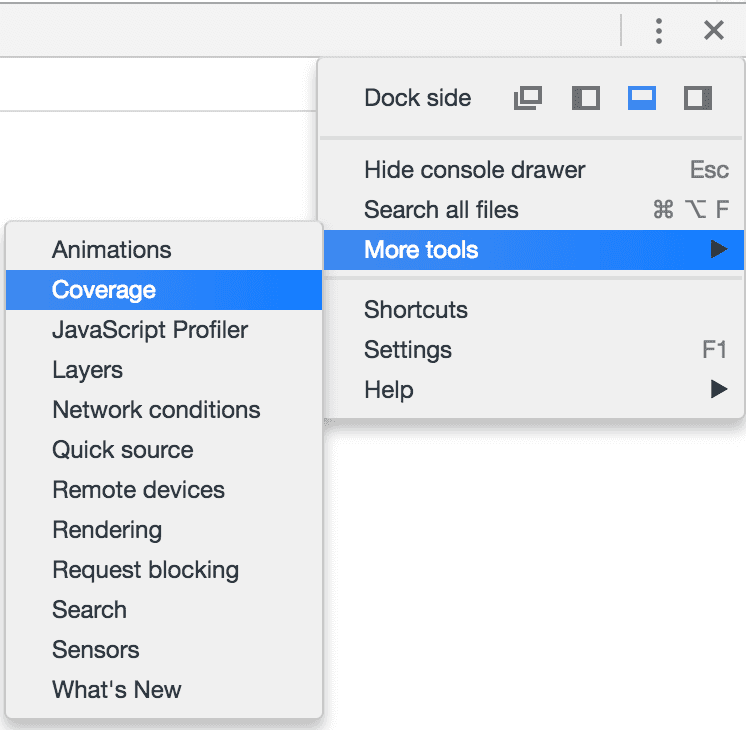Open the Shortcuts entry
The width and height of the screenshot is (746, 730).
tap(416, 310)
